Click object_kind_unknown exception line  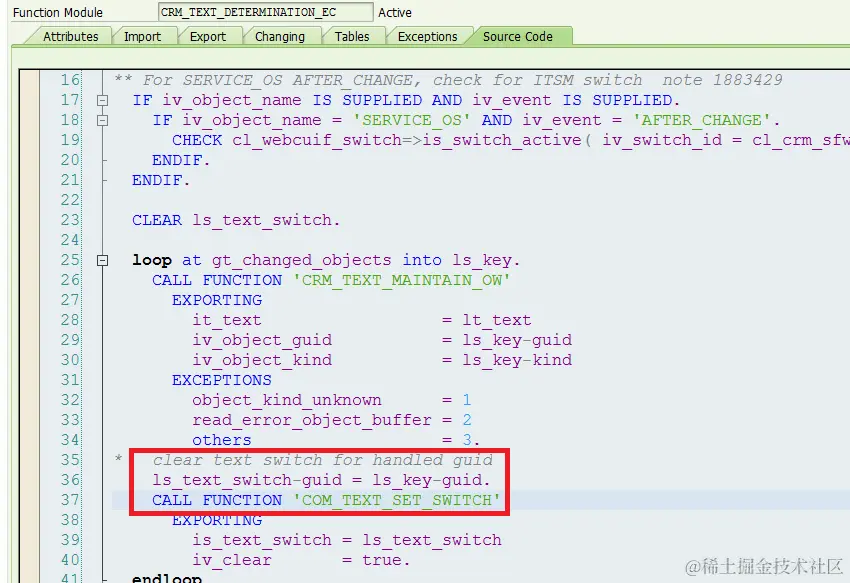(332, 400)
